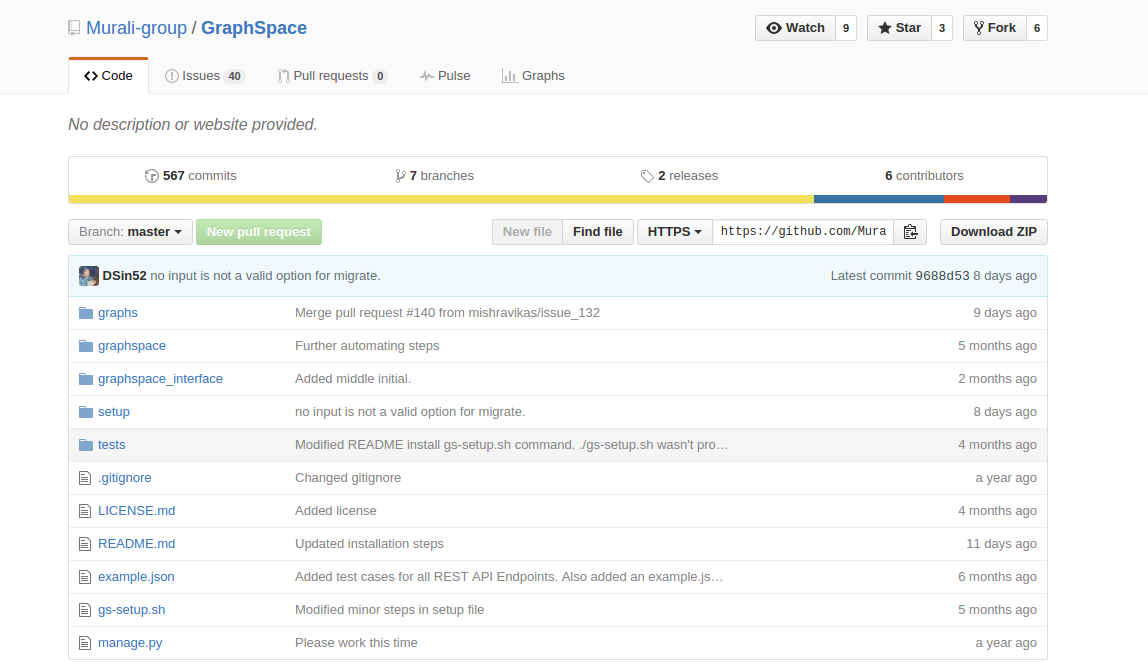Open the README.md file
1148x665 pixels.
136,543
